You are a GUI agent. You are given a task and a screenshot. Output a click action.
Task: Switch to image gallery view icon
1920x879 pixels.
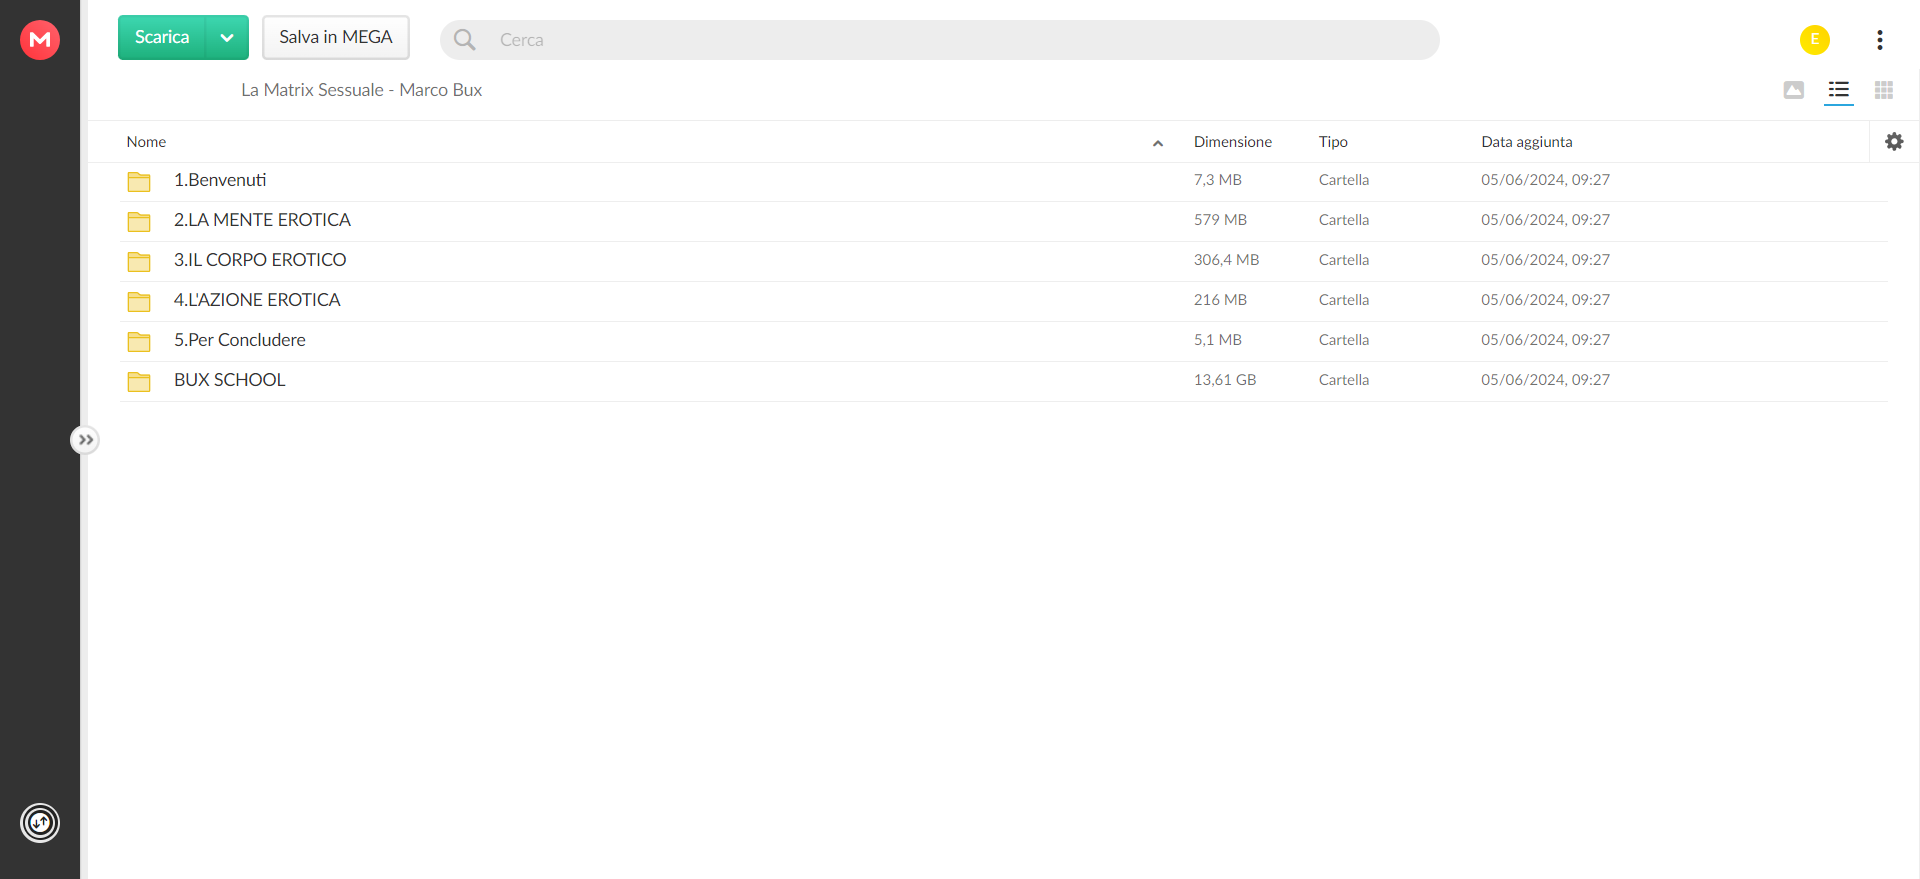(1794, 90)
